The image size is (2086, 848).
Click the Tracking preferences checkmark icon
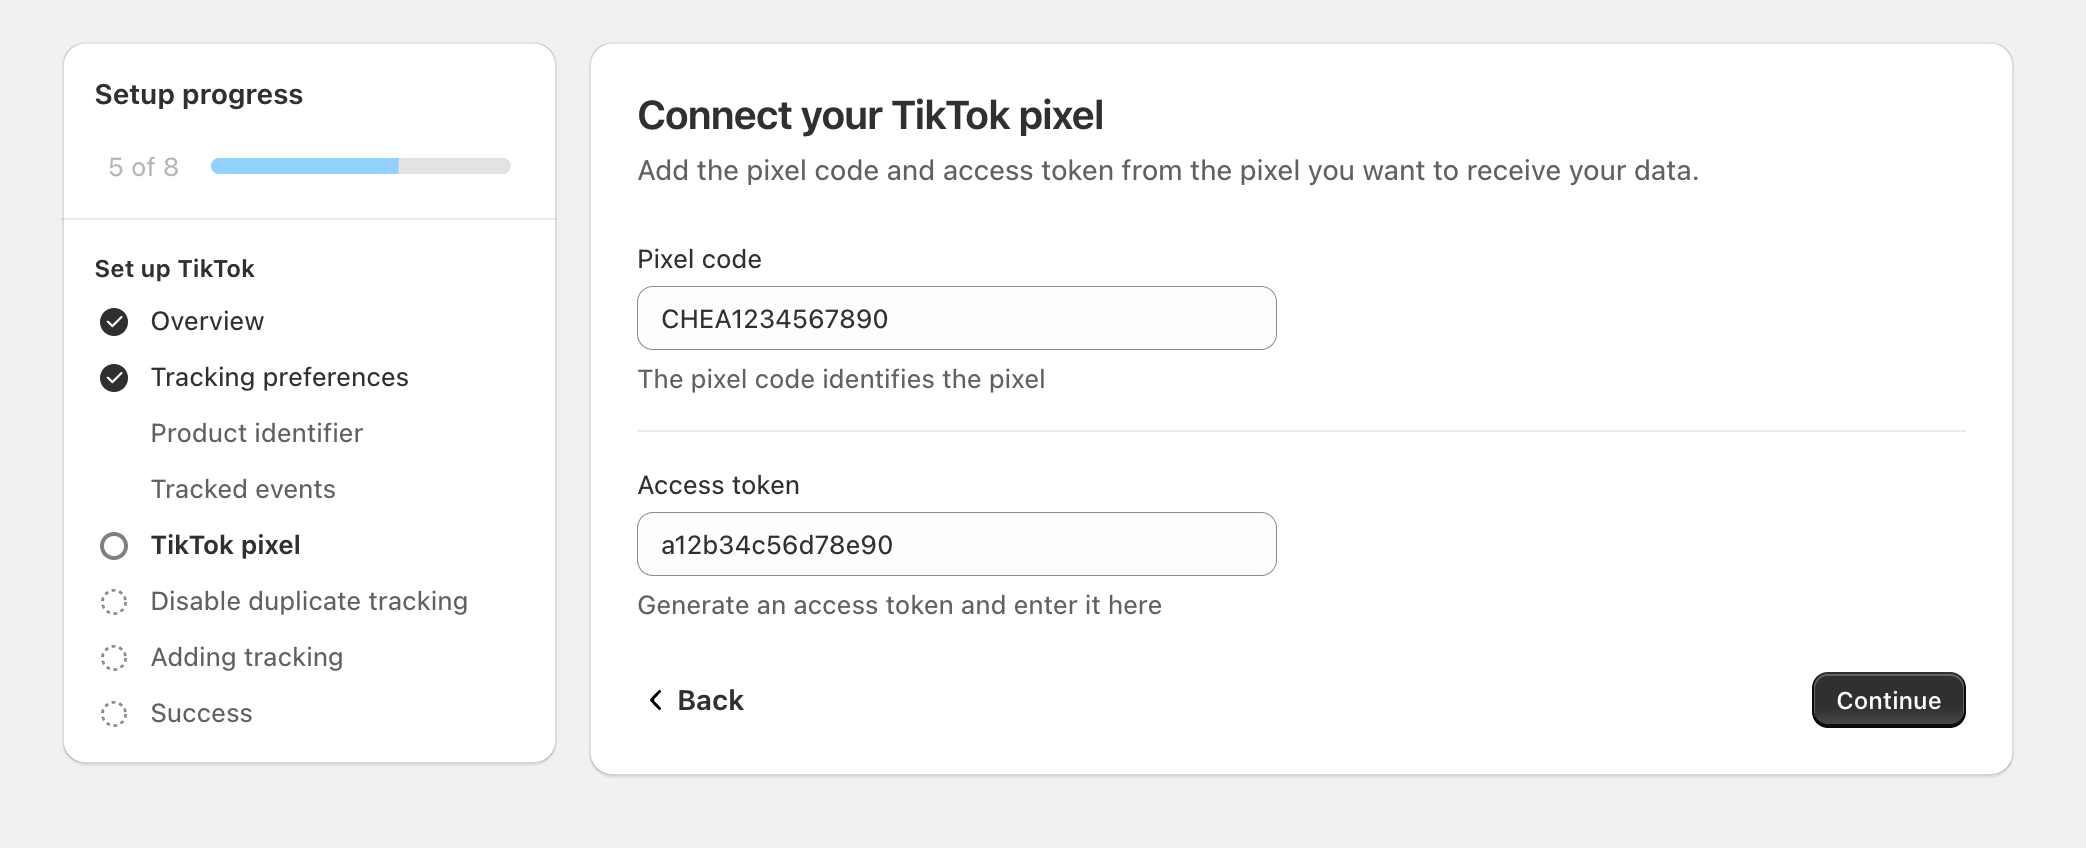click(114, 377)
